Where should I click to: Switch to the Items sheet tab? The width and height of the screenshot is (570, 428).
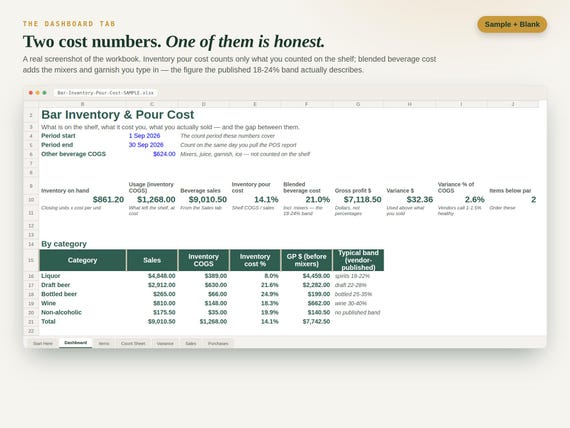104,343
